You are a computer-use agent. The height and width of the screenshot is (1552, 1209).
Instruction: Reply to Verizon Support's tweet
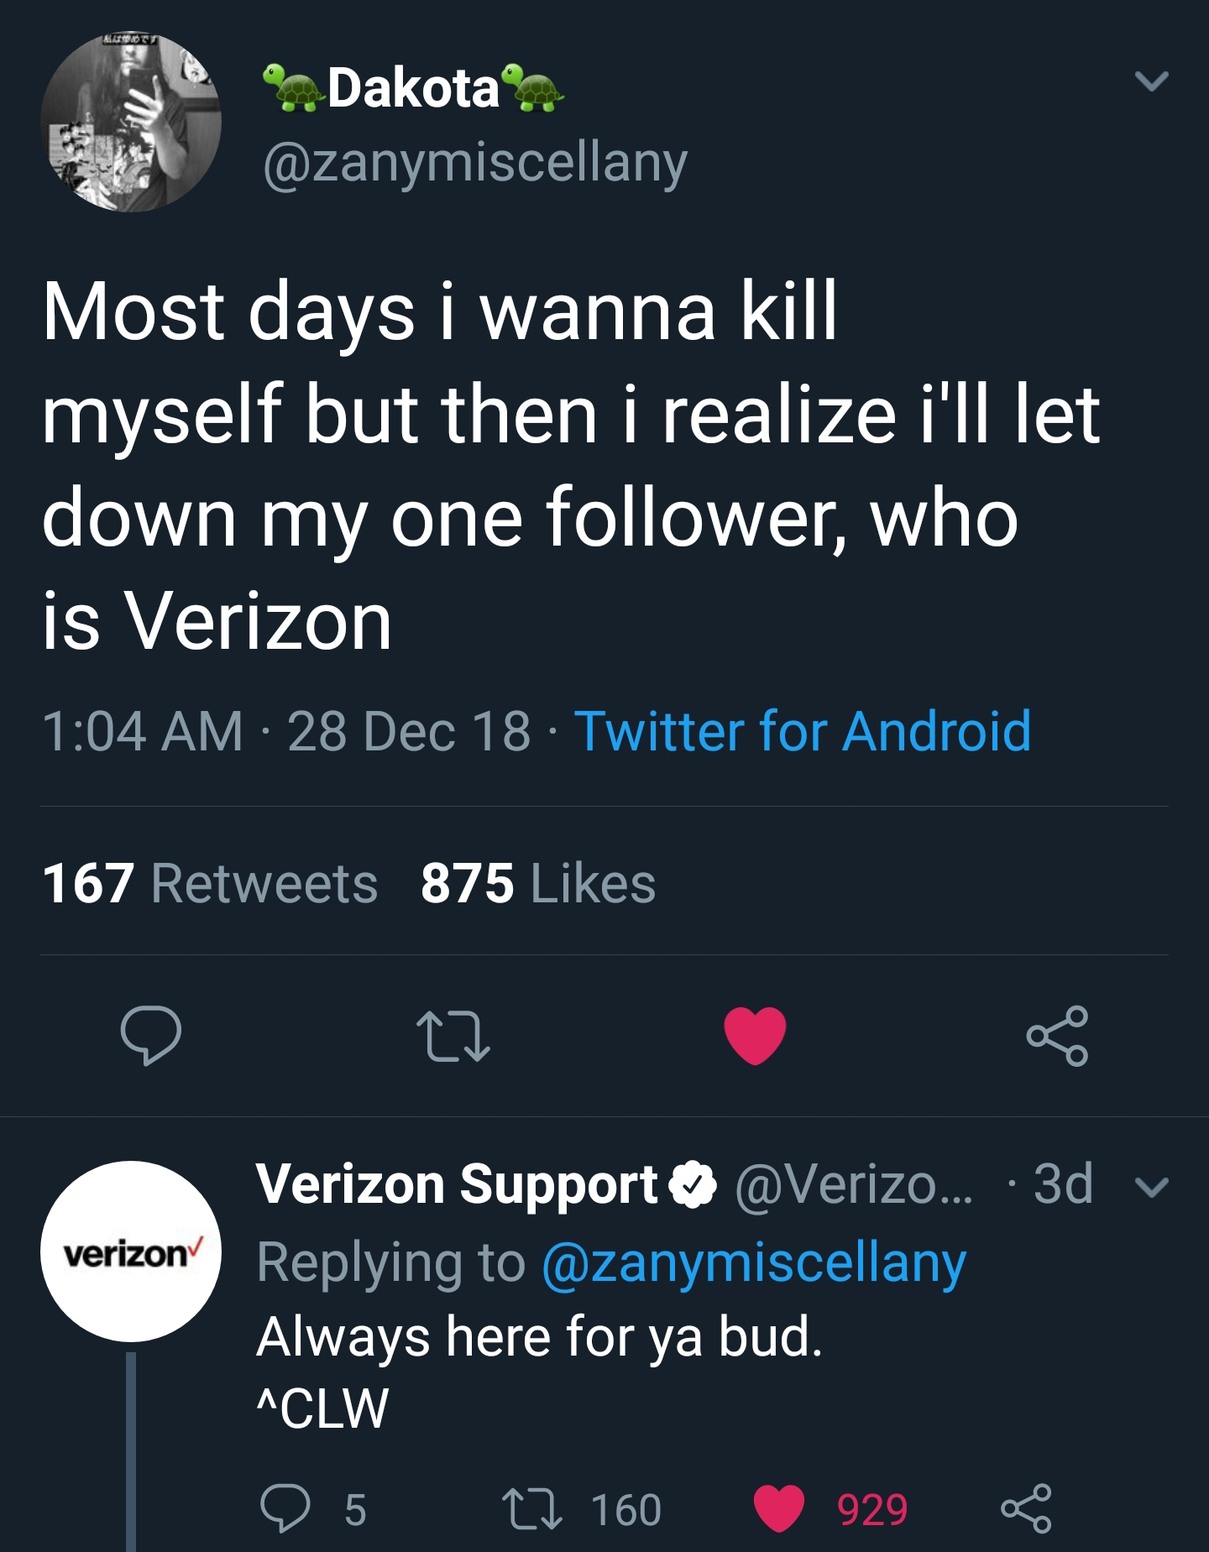pyautogui.click(x=285, y=1508)
